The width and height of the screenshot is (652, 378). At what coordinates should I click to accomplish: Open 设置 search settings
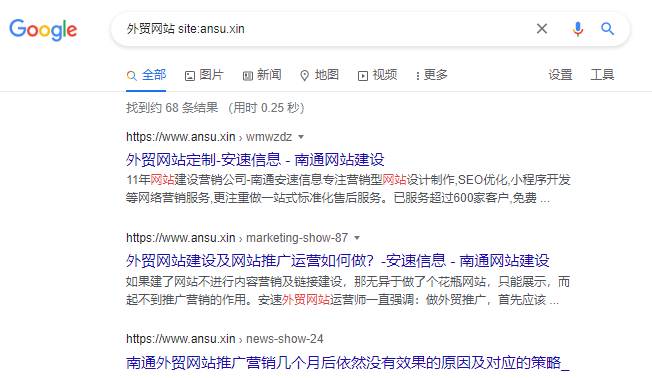click(x=560, y=75)
